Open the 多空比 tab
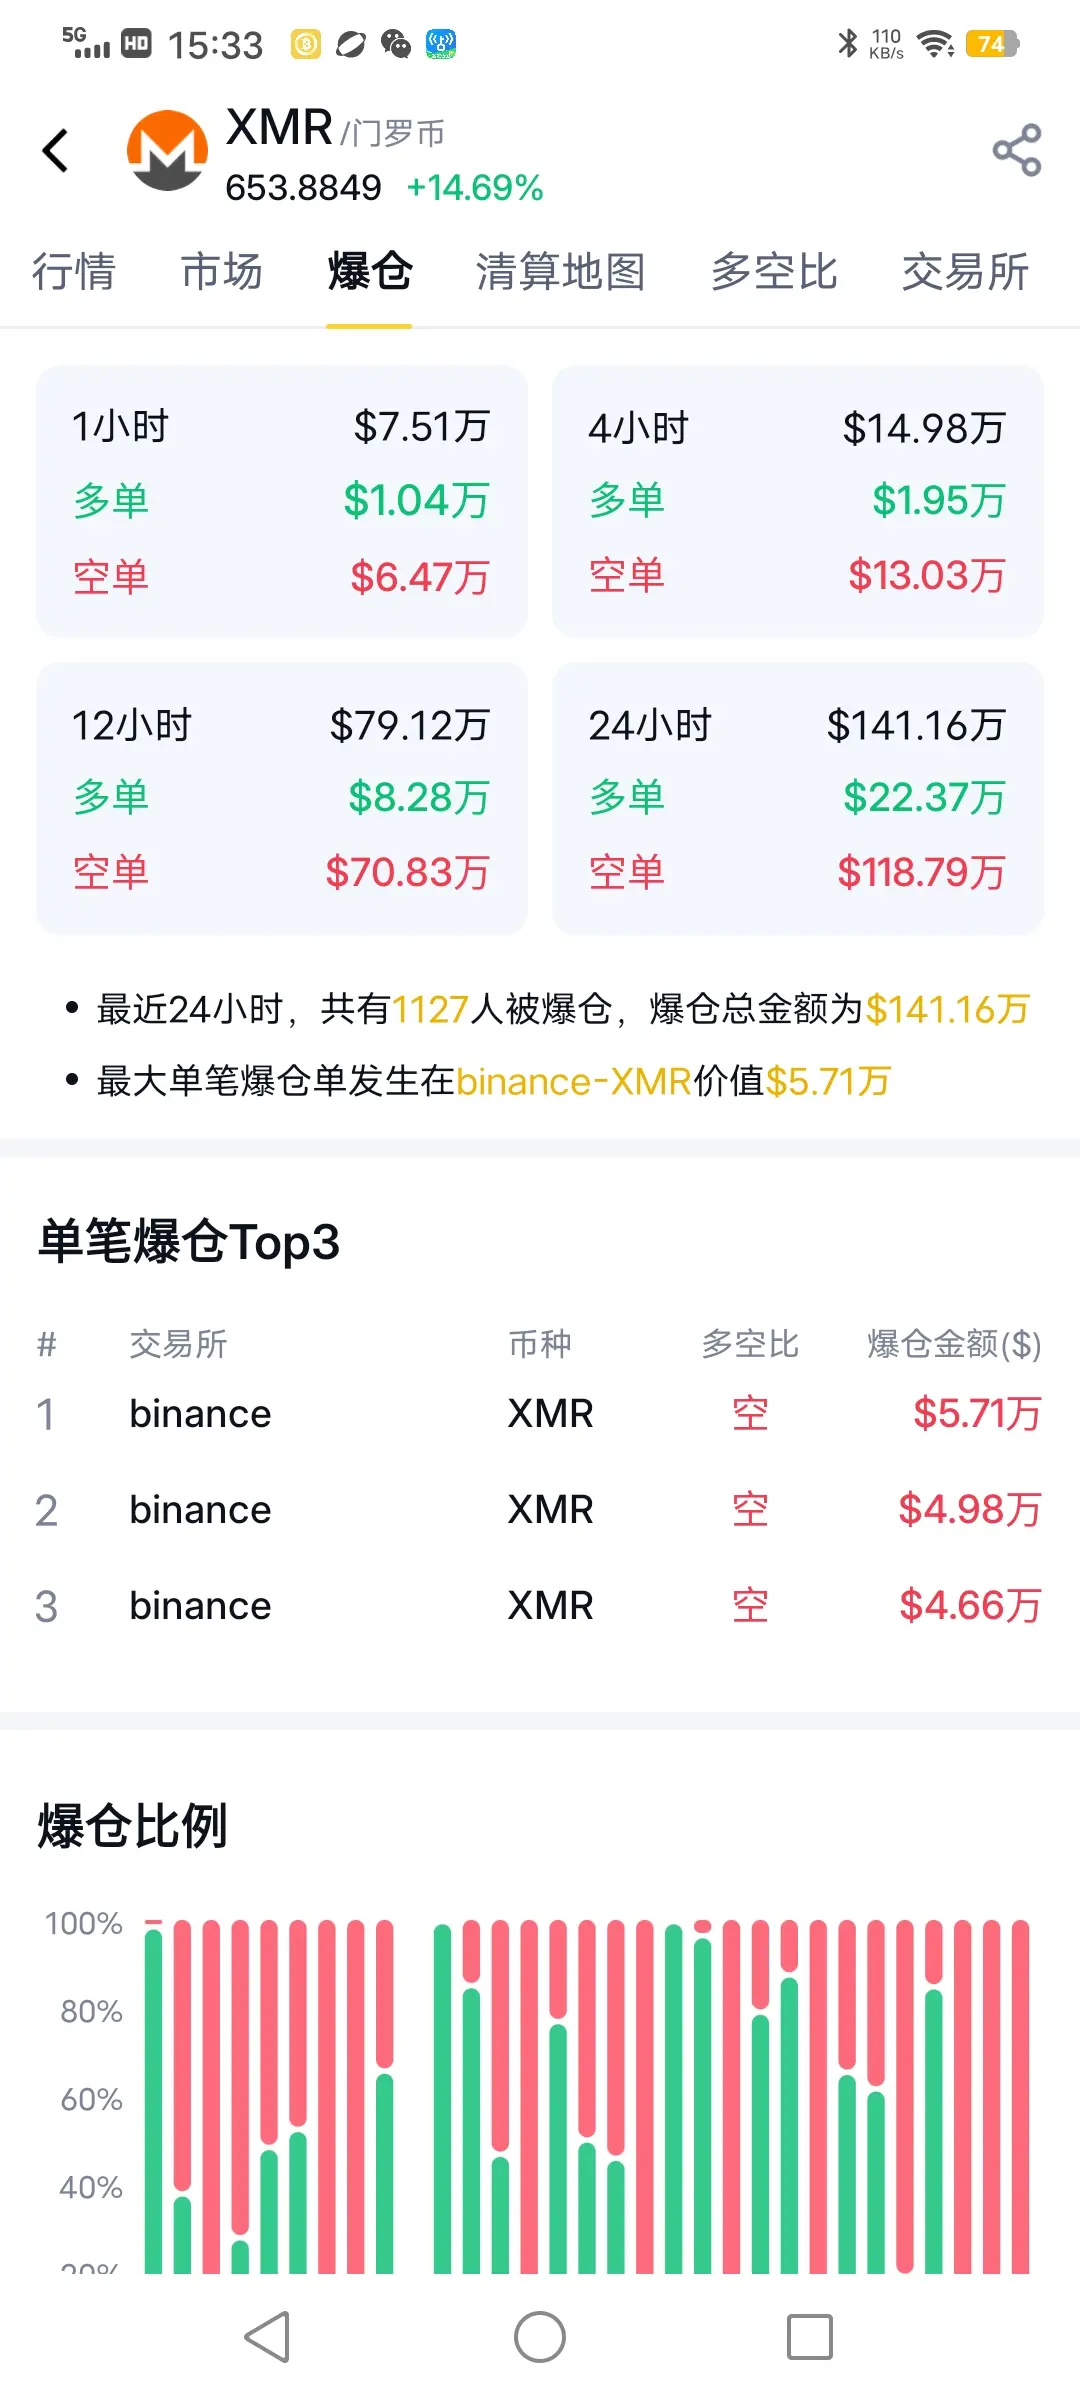 point(774,272)
